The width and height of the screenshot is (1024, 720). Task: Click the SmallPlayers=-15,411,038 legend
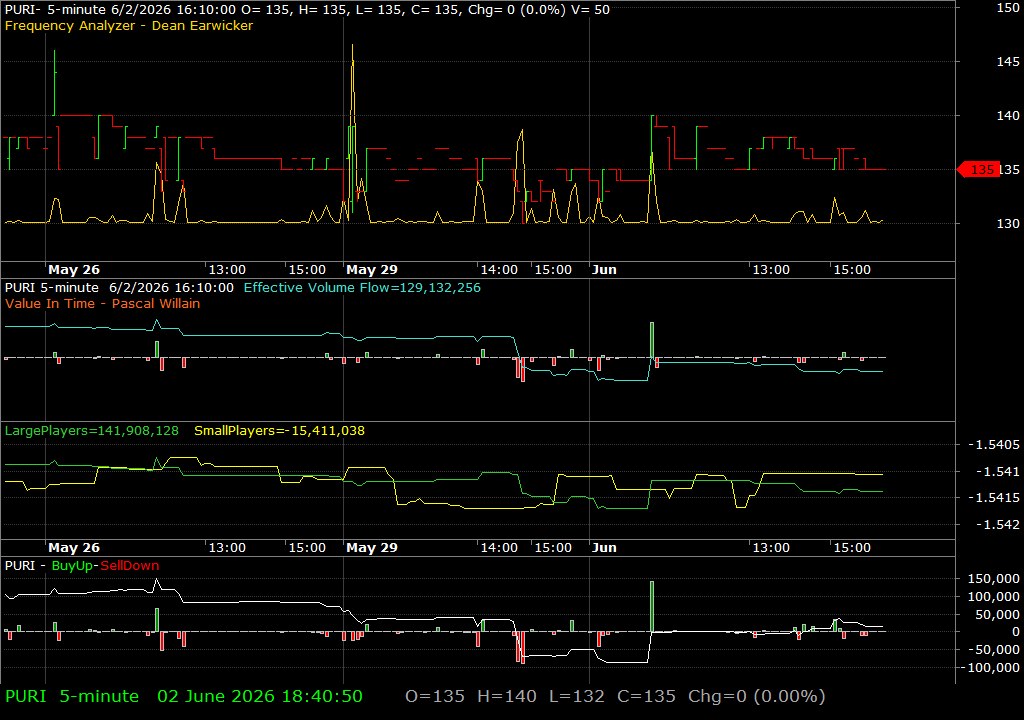[280, 431]
